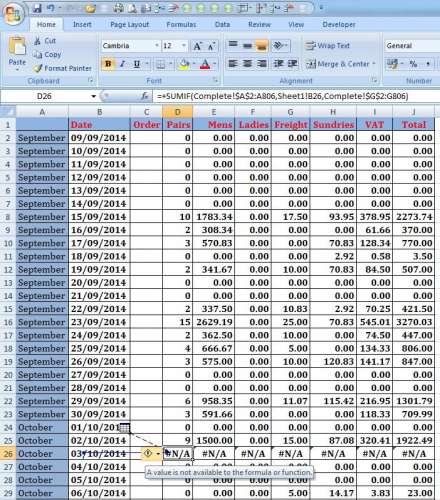Apply red Font Color
Image resolution: width=440 pixels, height=500 pixels.
[205, 64]
